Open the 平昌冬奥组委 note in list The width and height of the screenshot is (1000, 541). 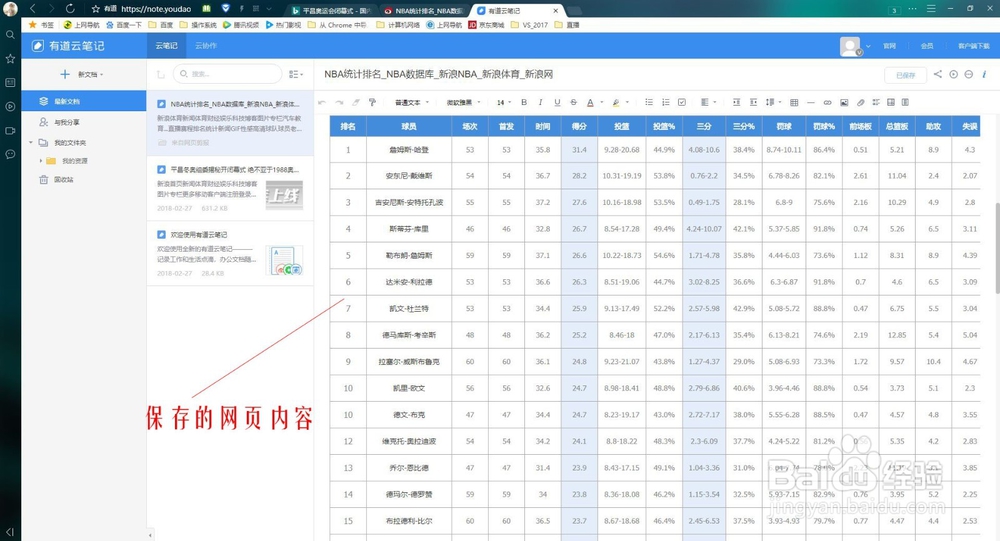coord(230,189)
